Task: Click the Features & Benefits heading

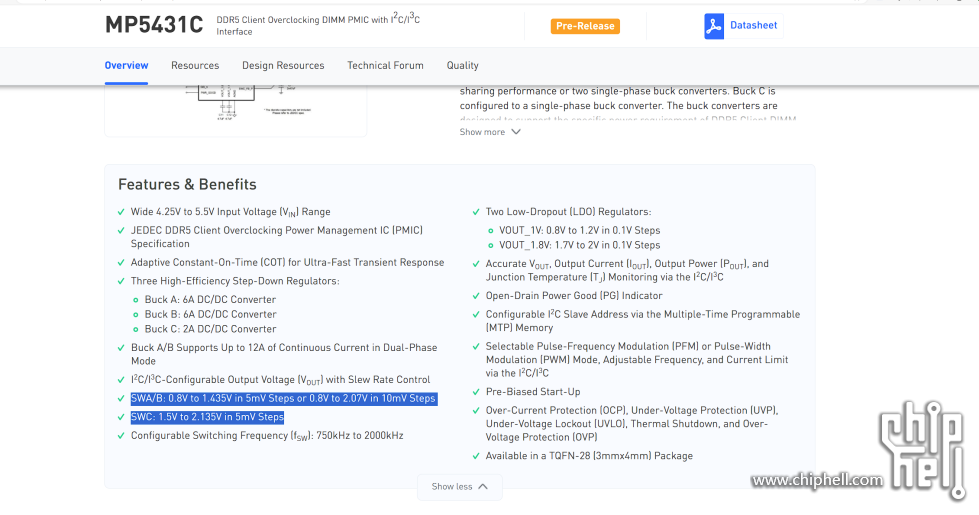Action: (x=187, y=184)
